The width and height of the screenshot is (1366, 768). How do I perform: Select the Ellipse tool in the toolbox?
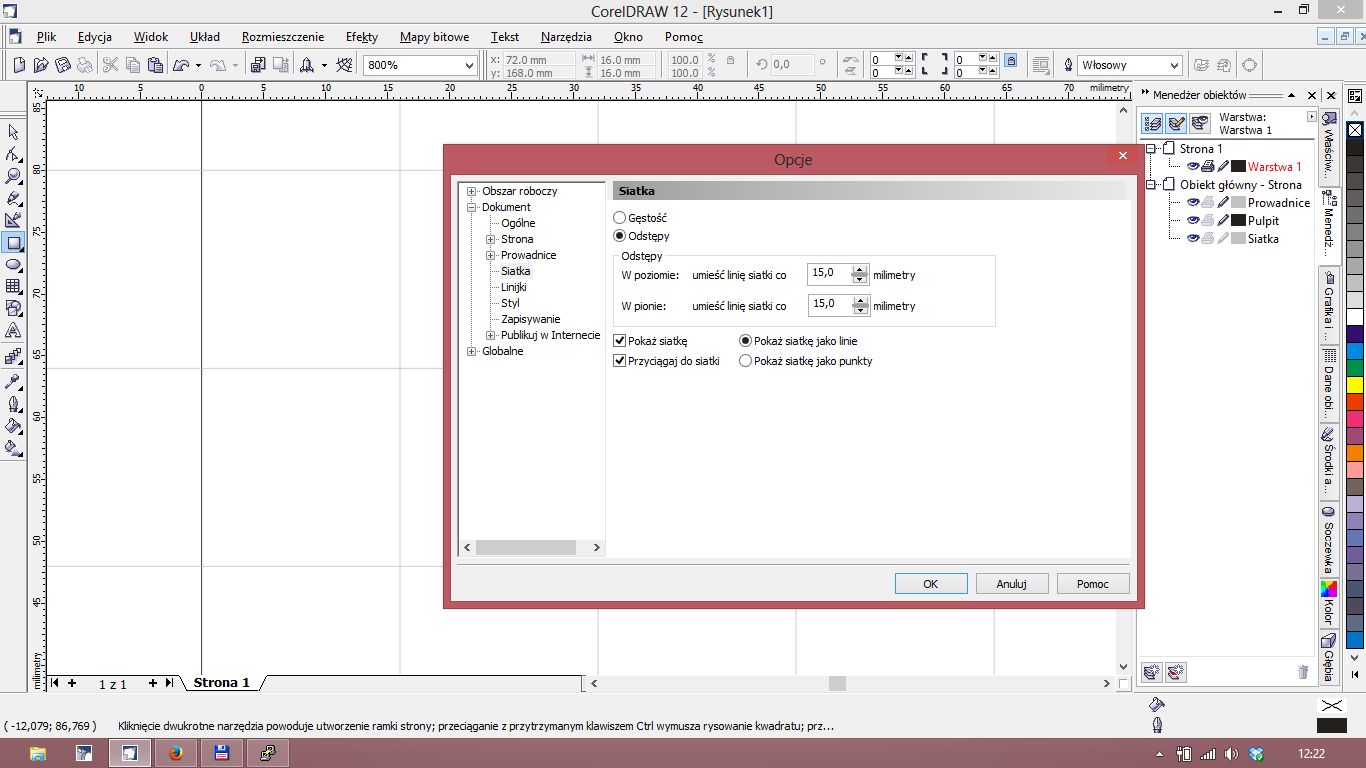point(14,265)
